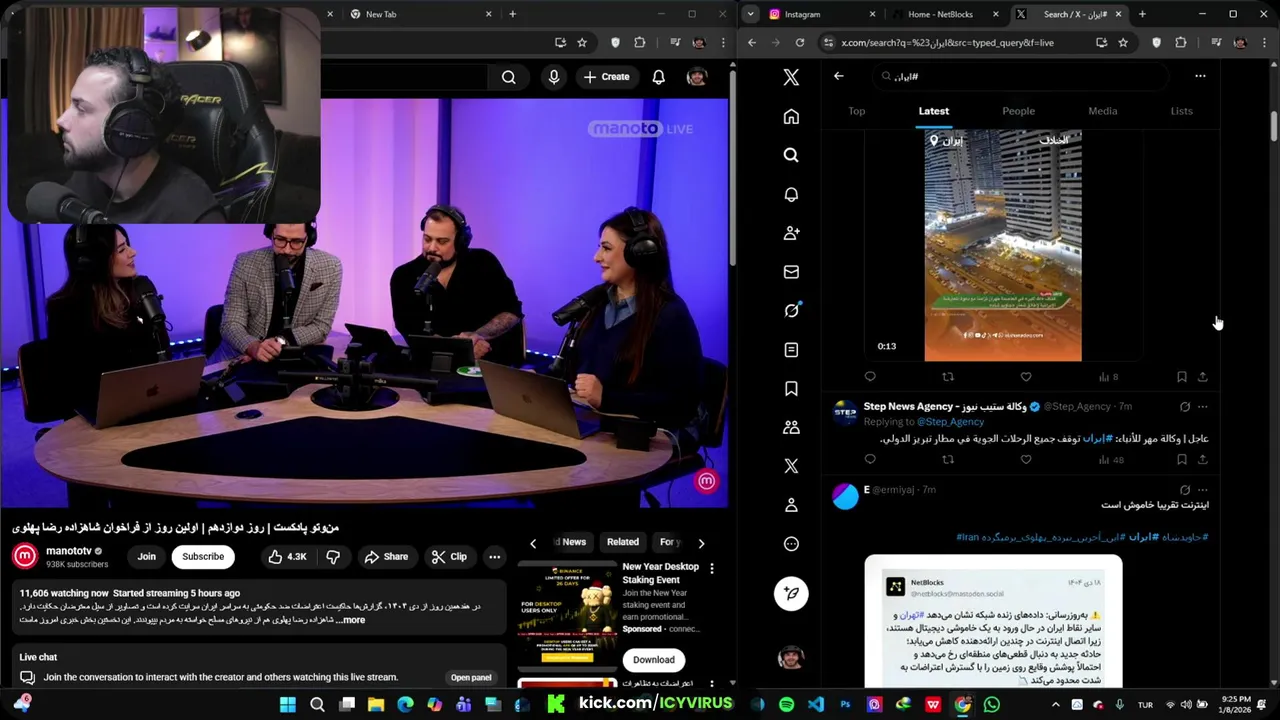Switch to the Lists search tab
The image size is (1280, 720).
click(1181, 111)
